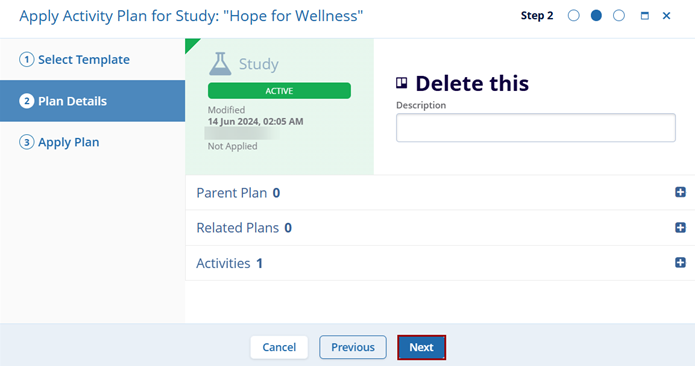Screen dimensions: 695x366
Task: Cancel the activity plan wizard
Action: click(x=279, y=347)
